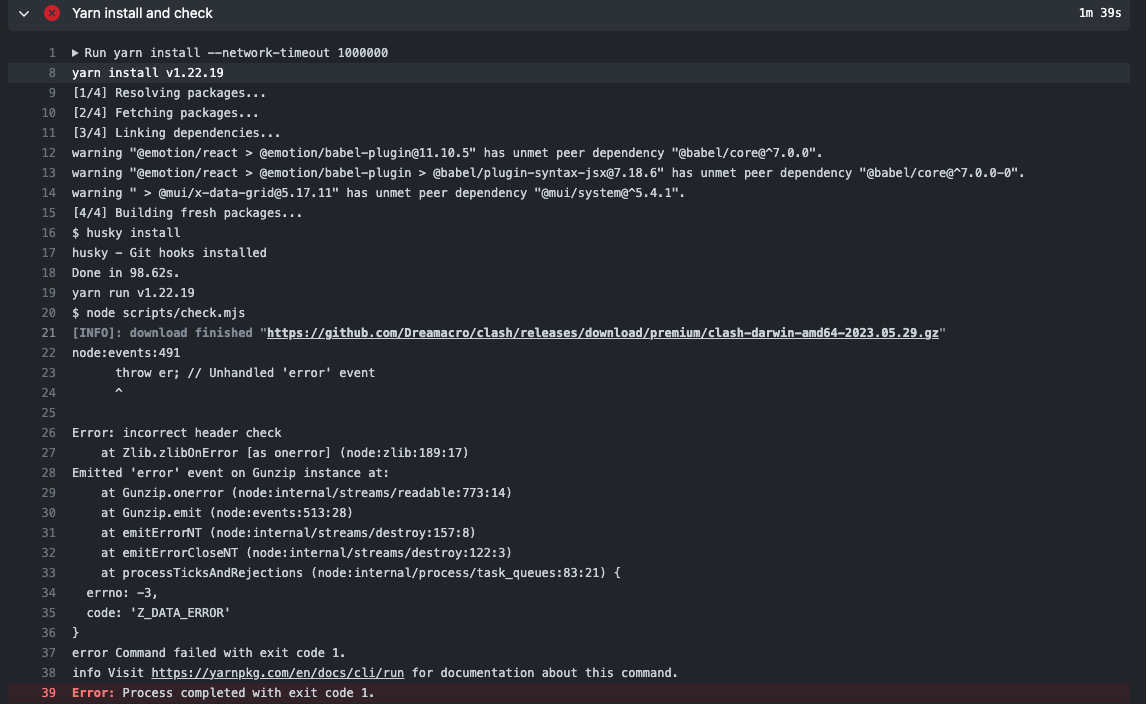The height and width of the screenshot is (704, 1148).
Task: Select the Error: incorrect header check line
Action: click(x=176, y=432)
